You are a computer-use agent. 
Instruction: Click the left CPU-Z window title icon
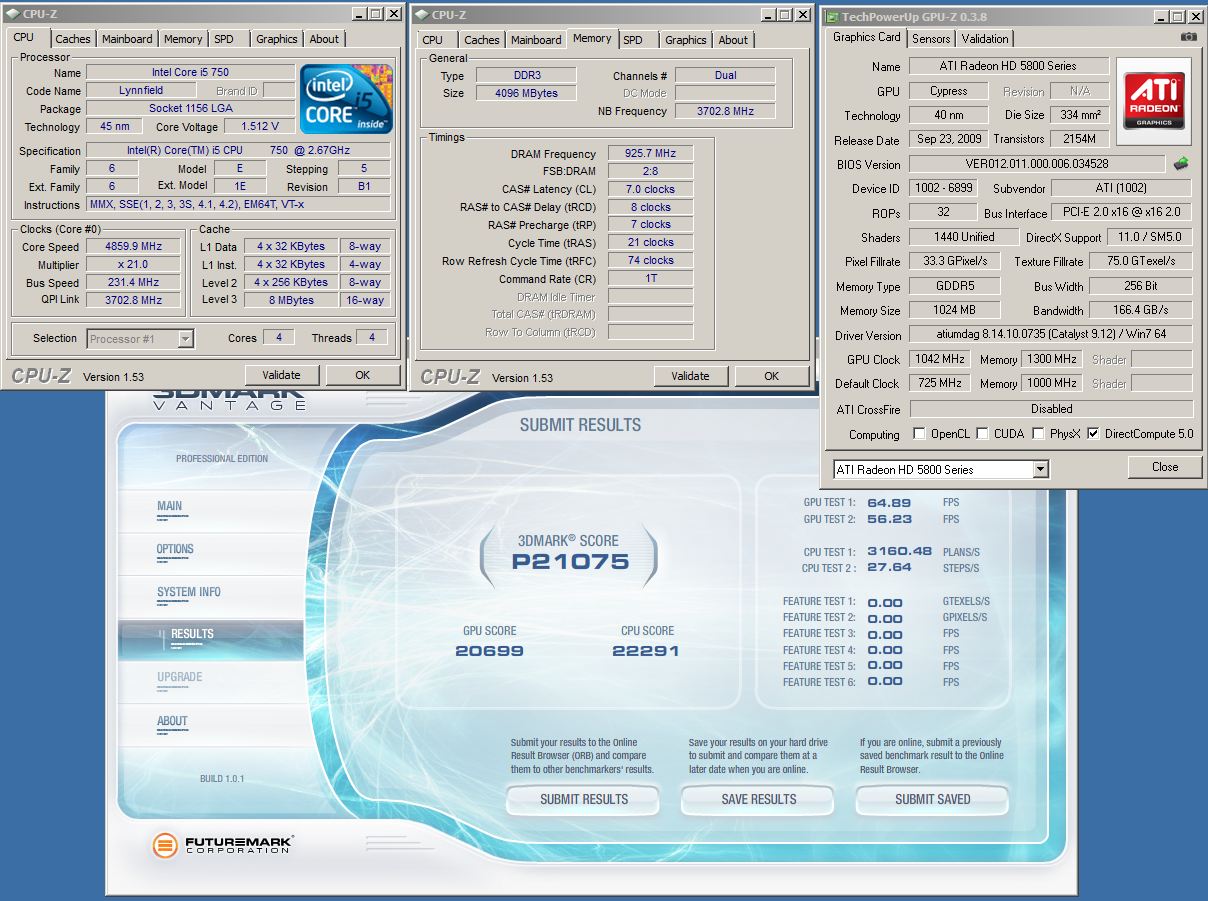[12, 14]
